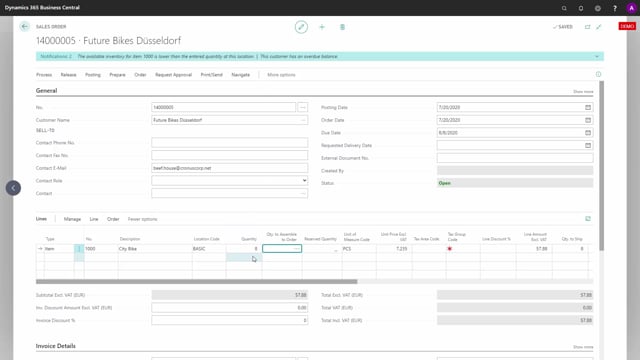This screenshot has height=360, width=640.
Task: Click the City Bike description cell
Action: click(155, 249)
